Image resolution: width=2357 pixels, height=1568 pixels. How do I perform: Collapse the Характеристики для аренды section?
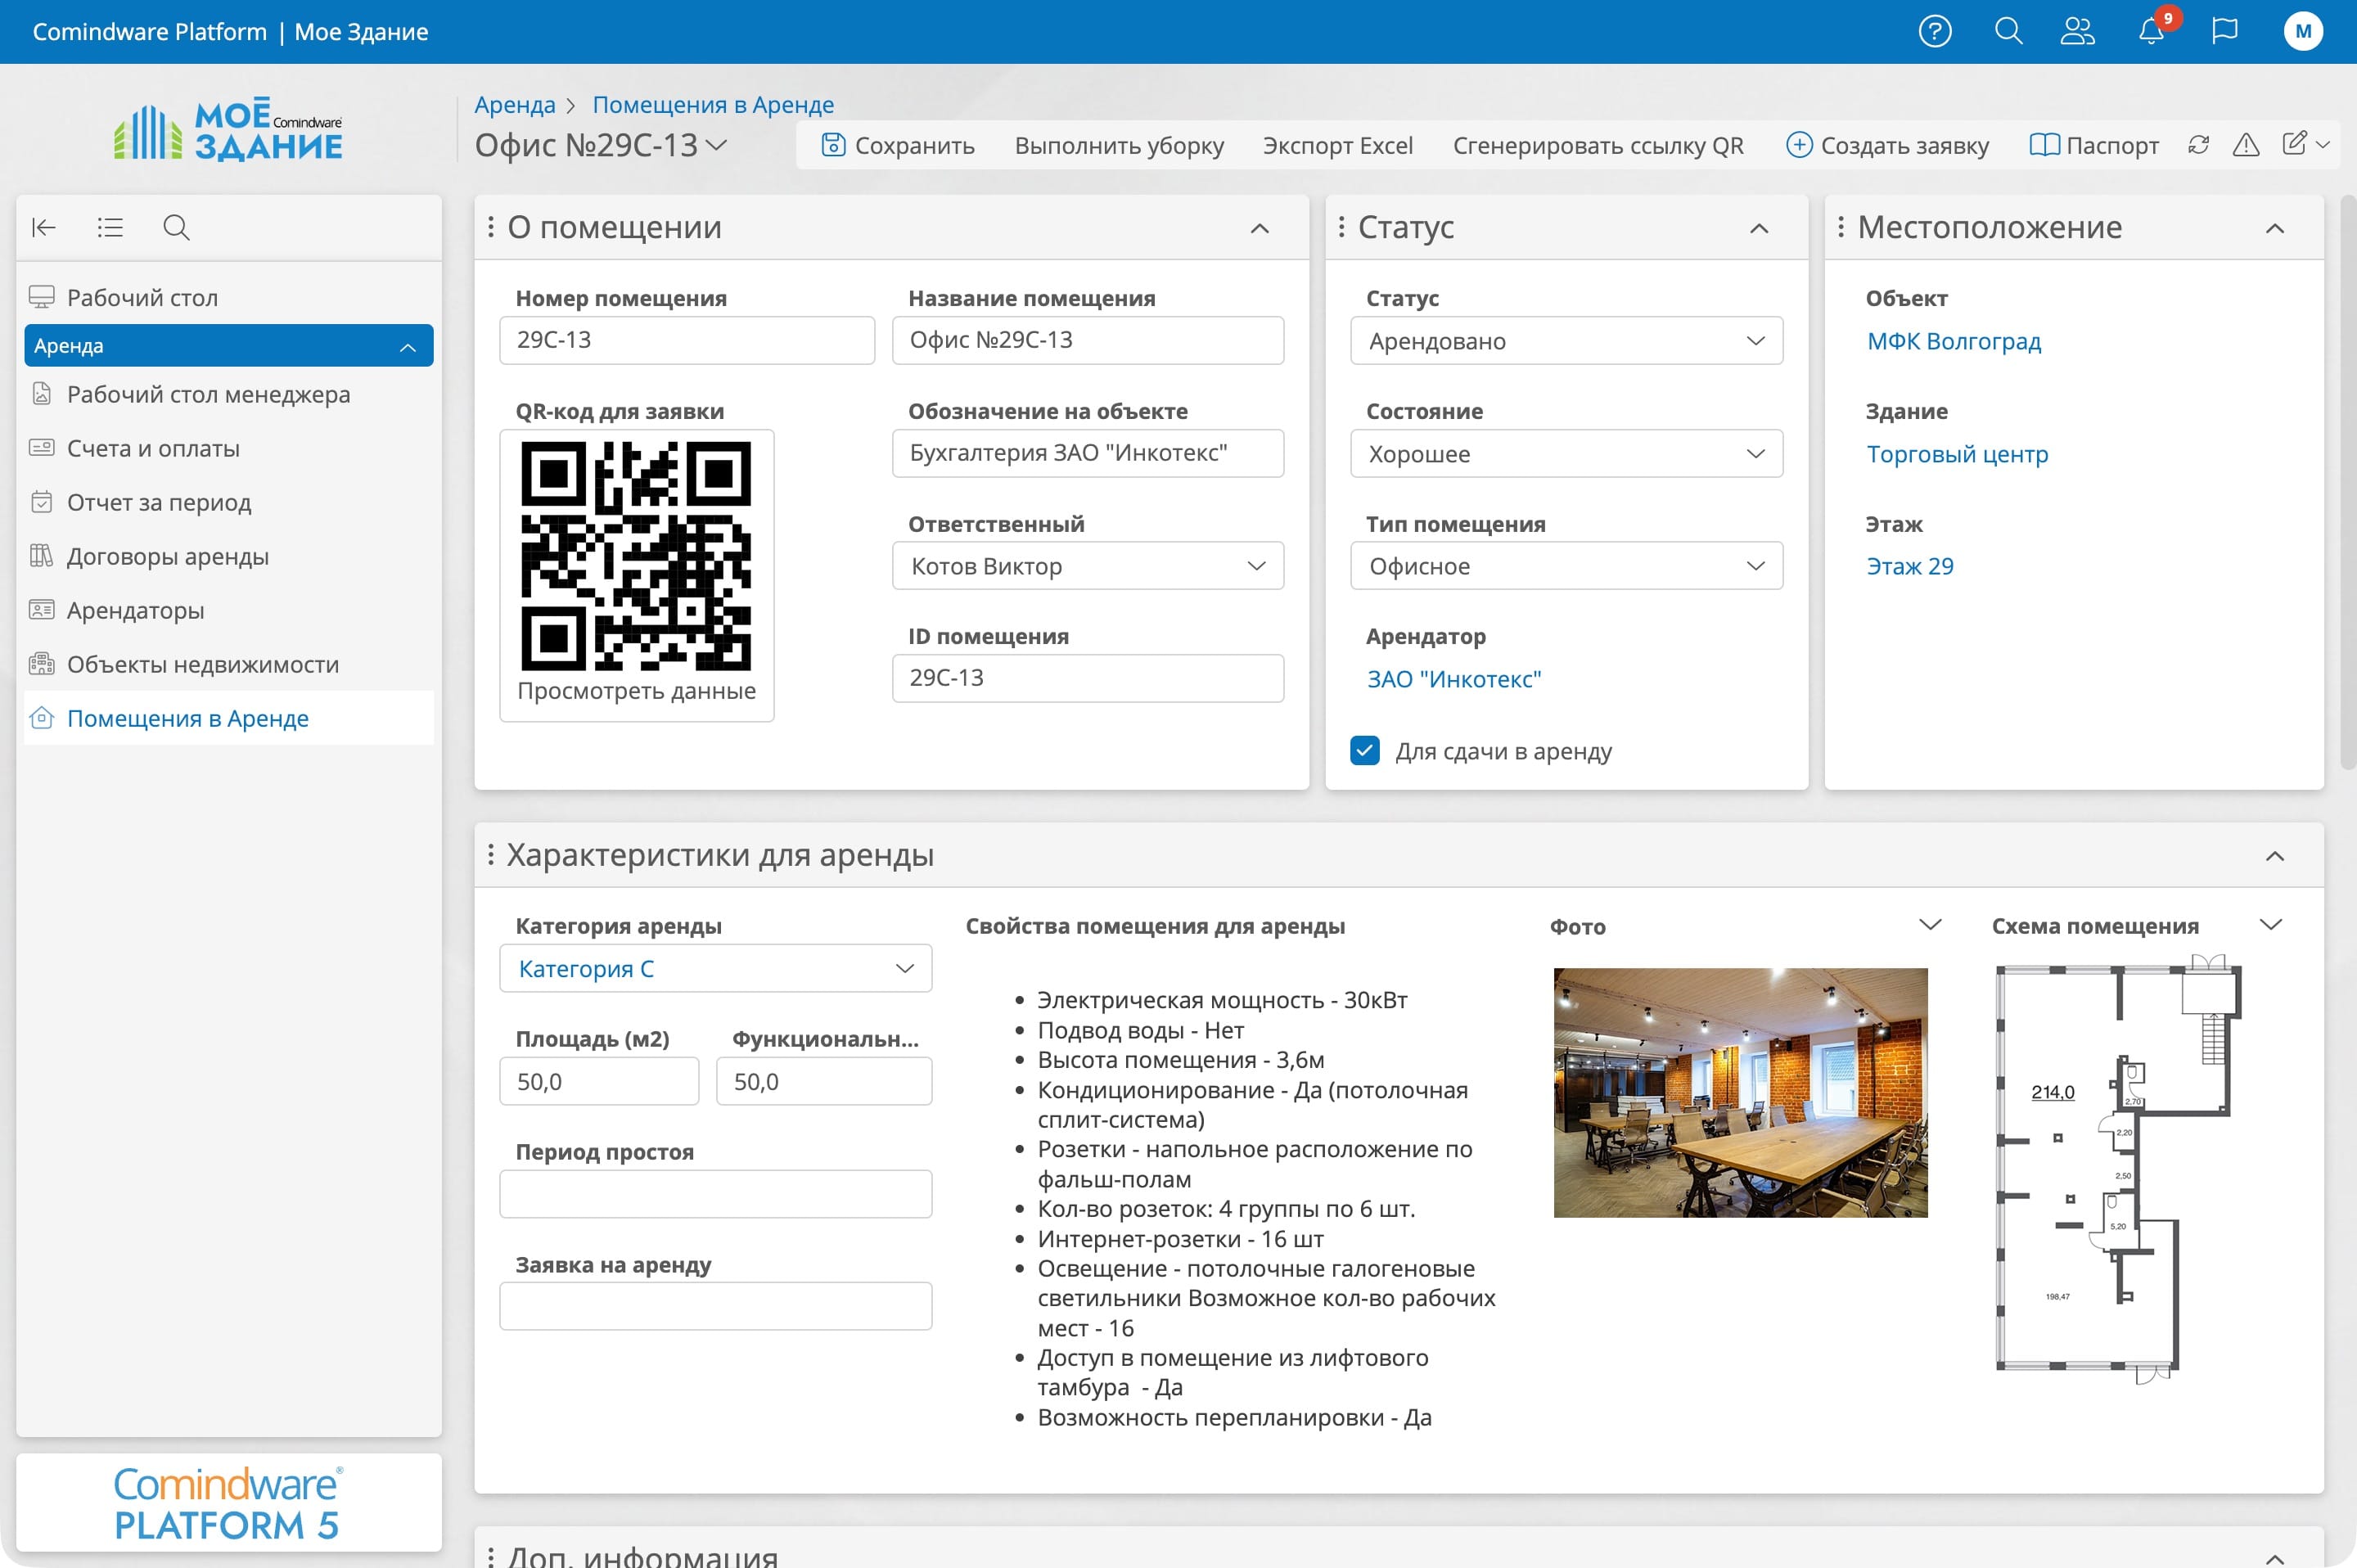[2274, 856]
